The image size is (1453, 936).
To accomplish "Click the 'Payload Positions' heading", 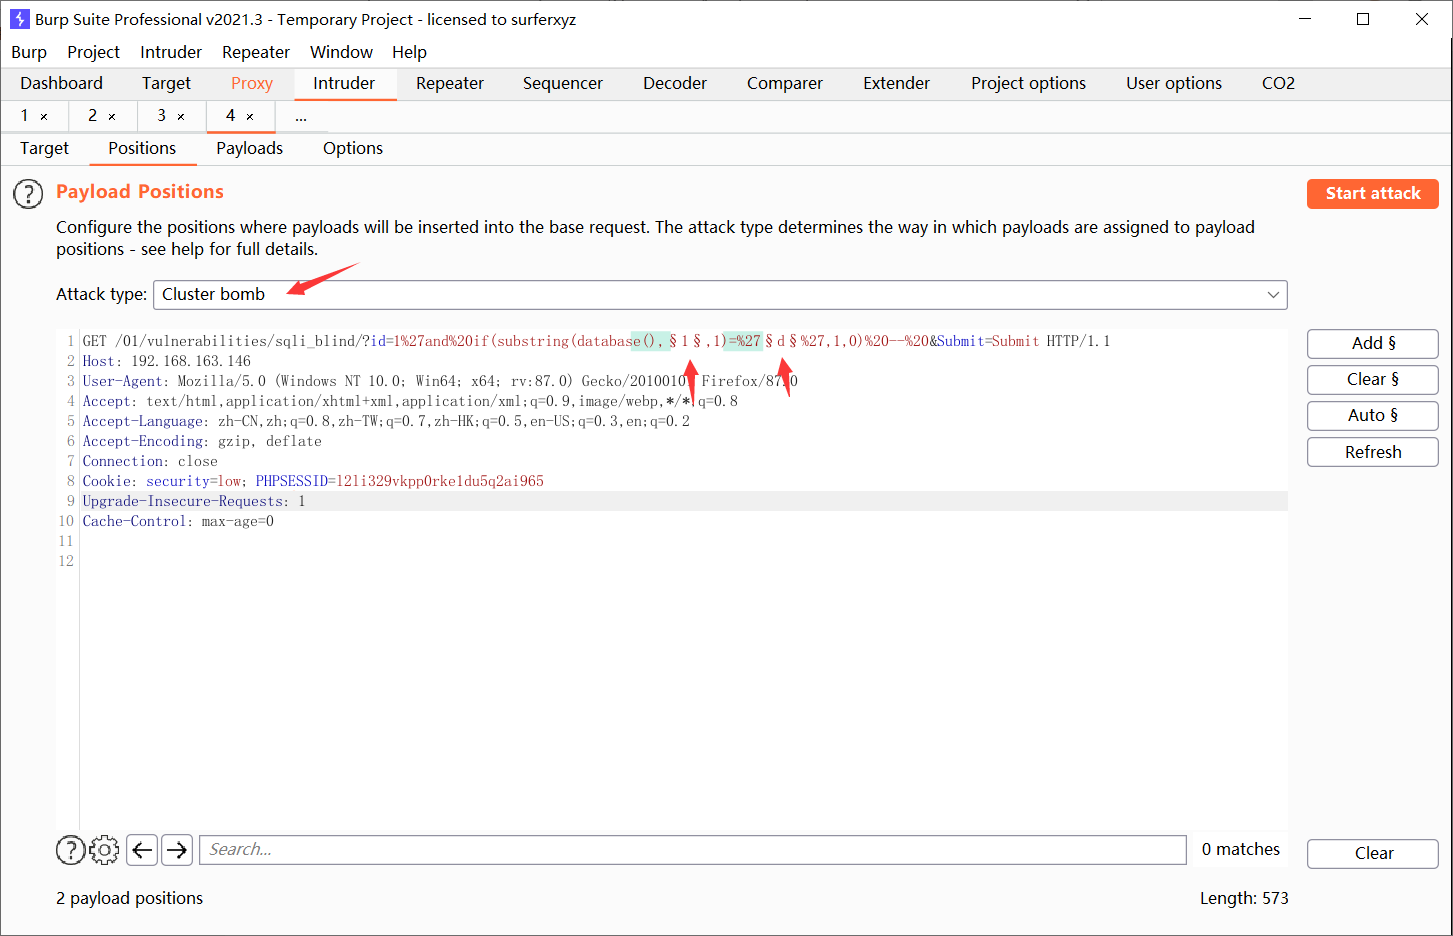I will point(140,191).
